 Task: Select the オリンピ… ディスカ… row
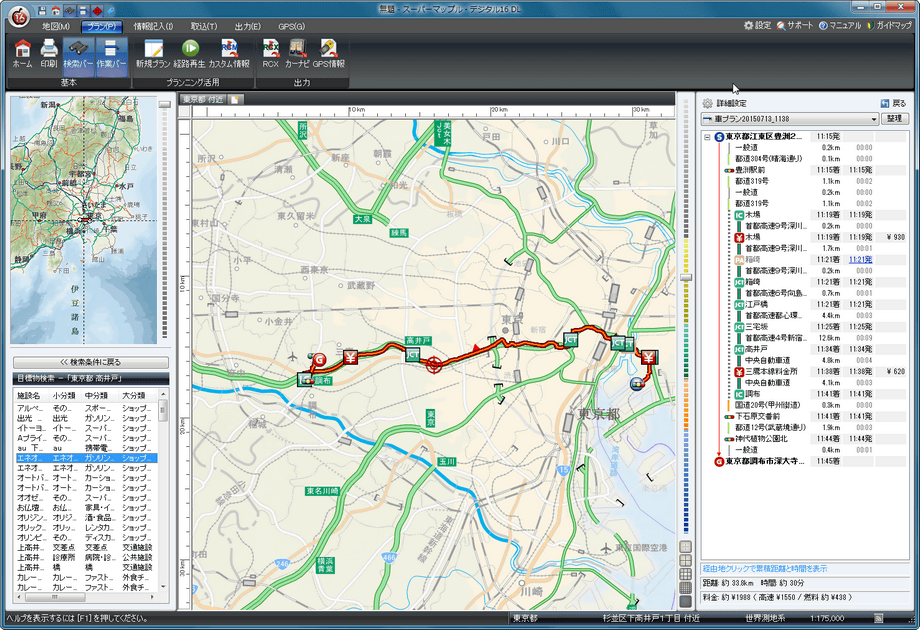87,537
